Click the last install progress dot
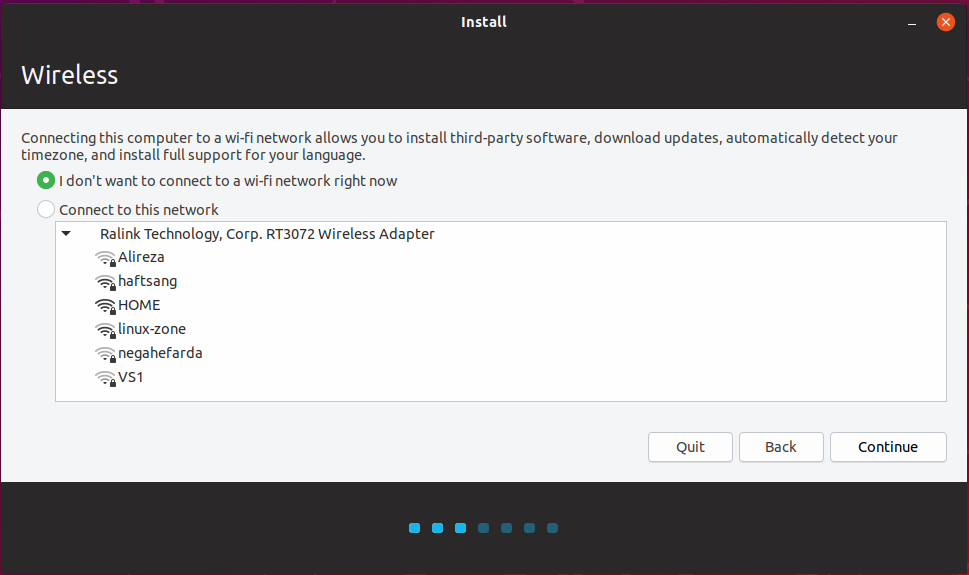 coord(552,528)
